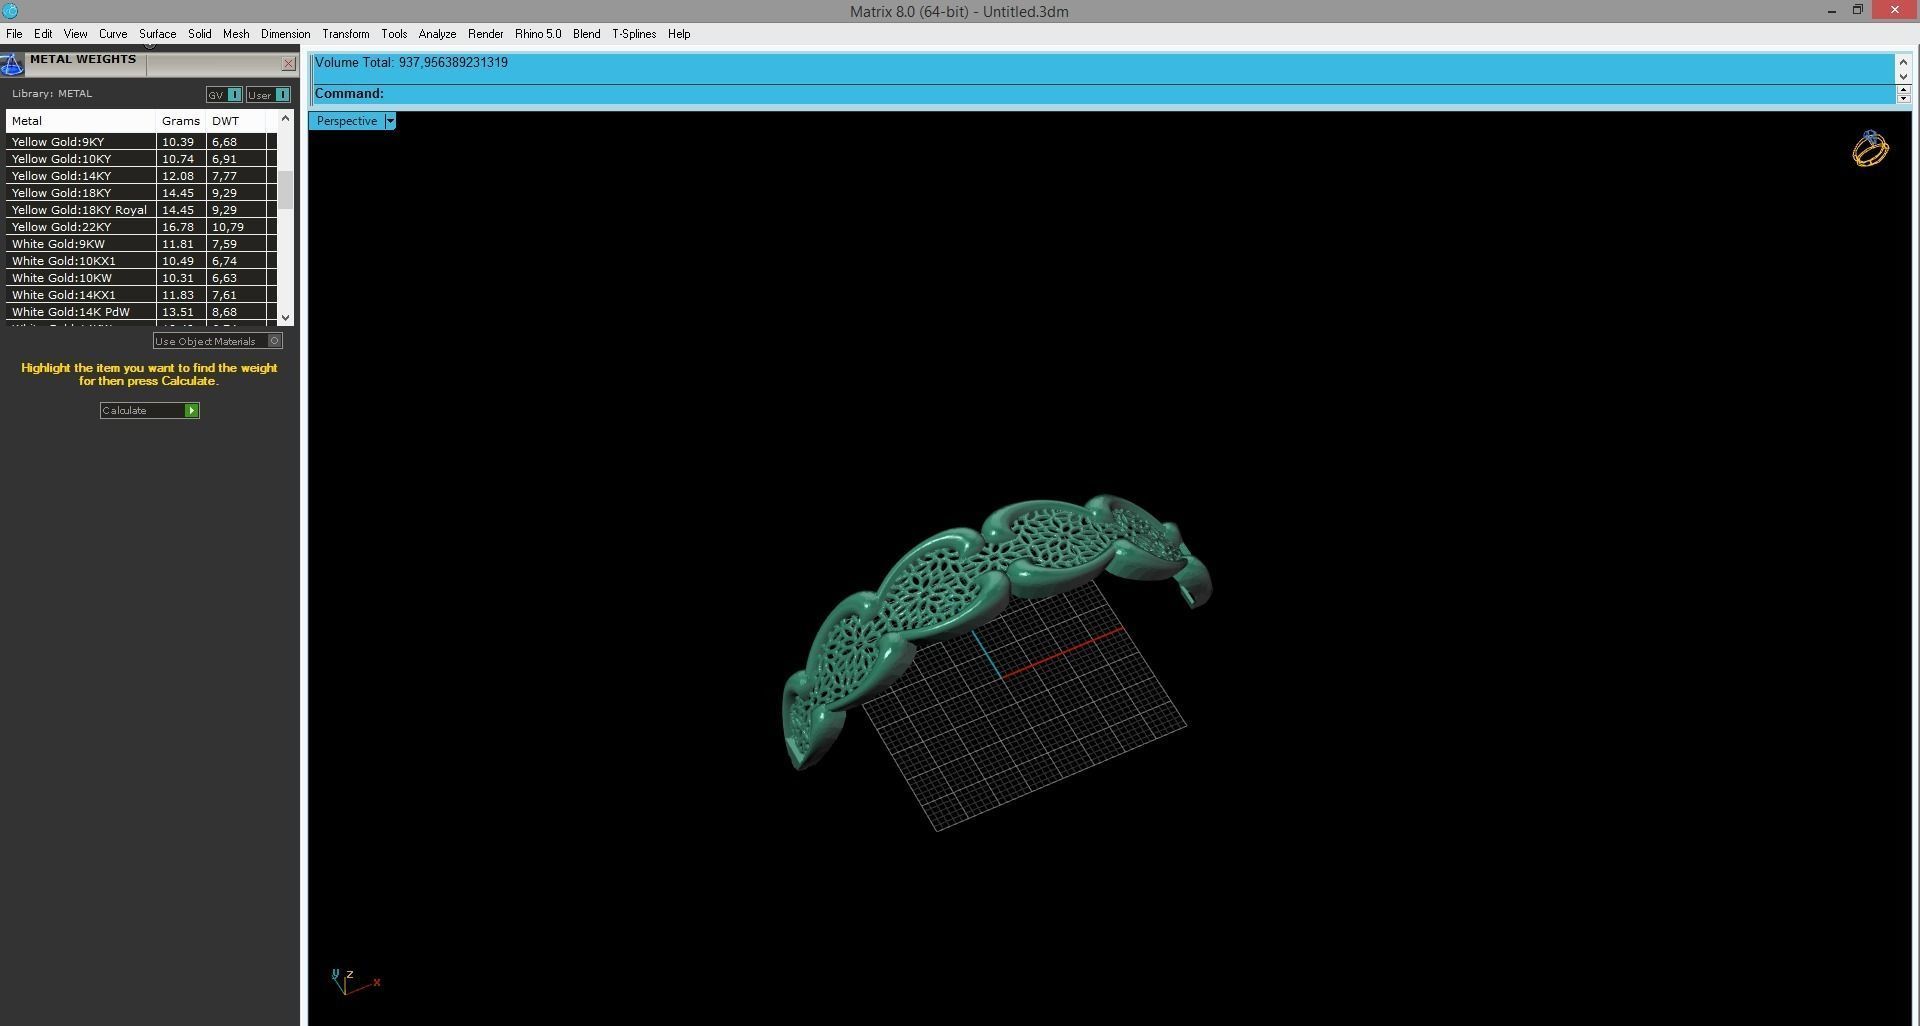1920x1026 pixels.
Task: Select the Yellow Gold:18KY Royal row
Action: pyautogui.click(x=141, y=210)
